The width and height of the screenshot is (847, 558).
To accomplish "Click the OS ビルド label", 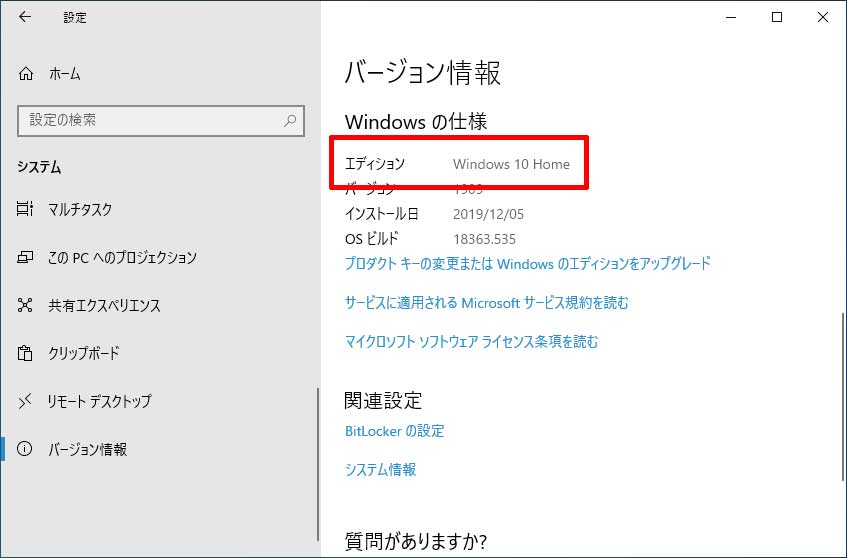I will click(x=372, y=239).
